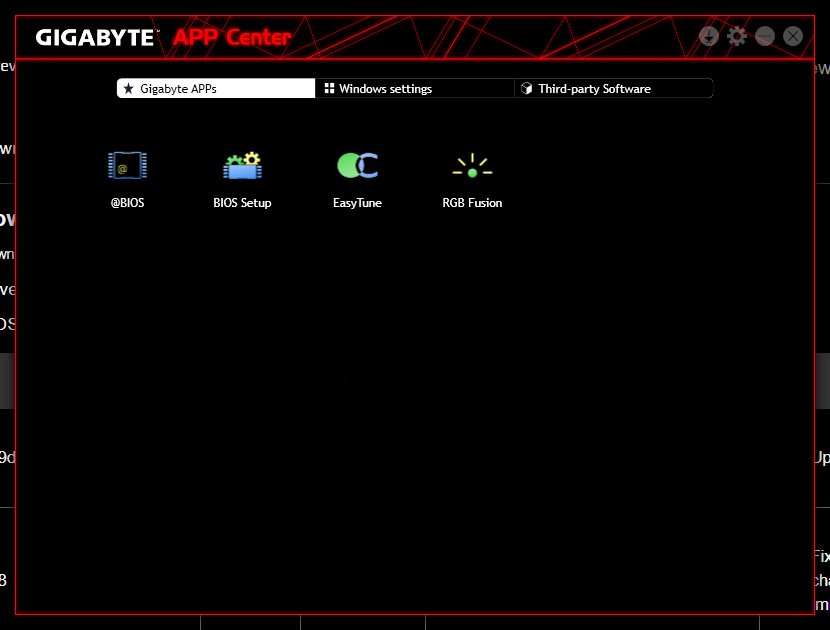Click the download updates icon in title bar
The height and width of the screenshot is (630, 830).
point(709,37)
